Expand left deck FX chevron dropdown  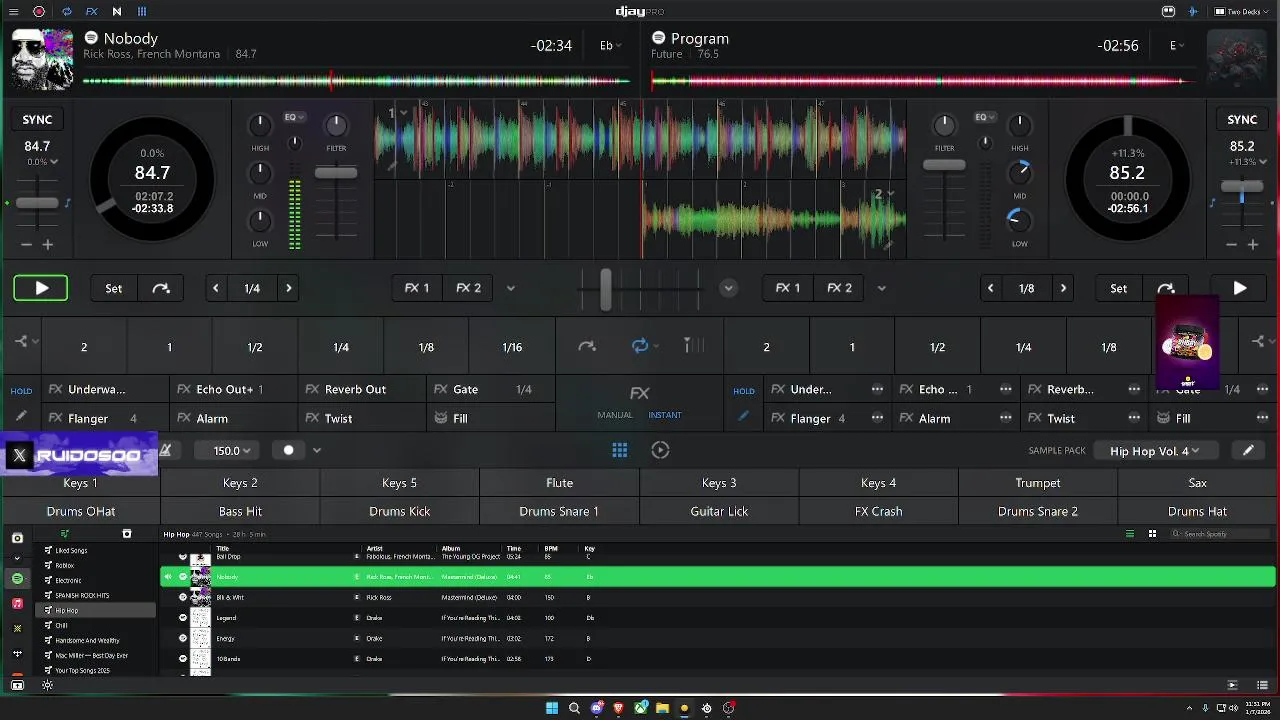[510, 288]
